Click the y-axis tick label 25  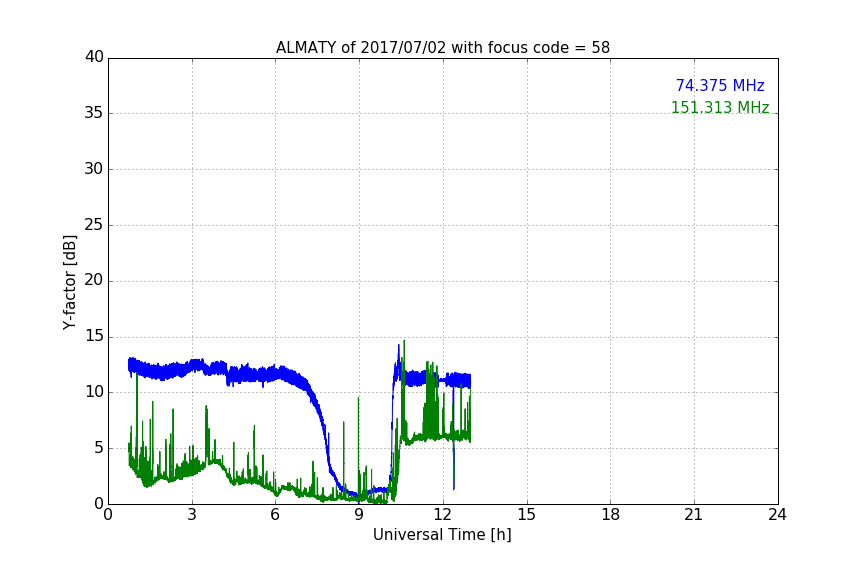(x=94, y=225)
